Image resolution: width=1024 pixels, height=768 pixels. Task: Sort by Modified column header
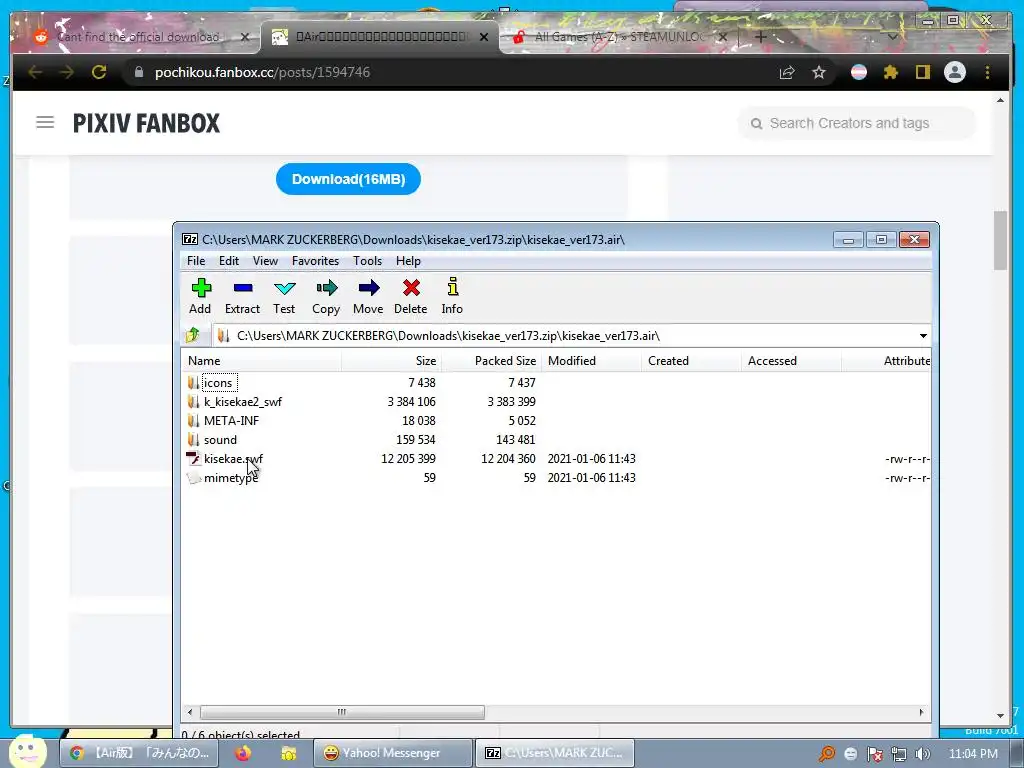point(591,360)
